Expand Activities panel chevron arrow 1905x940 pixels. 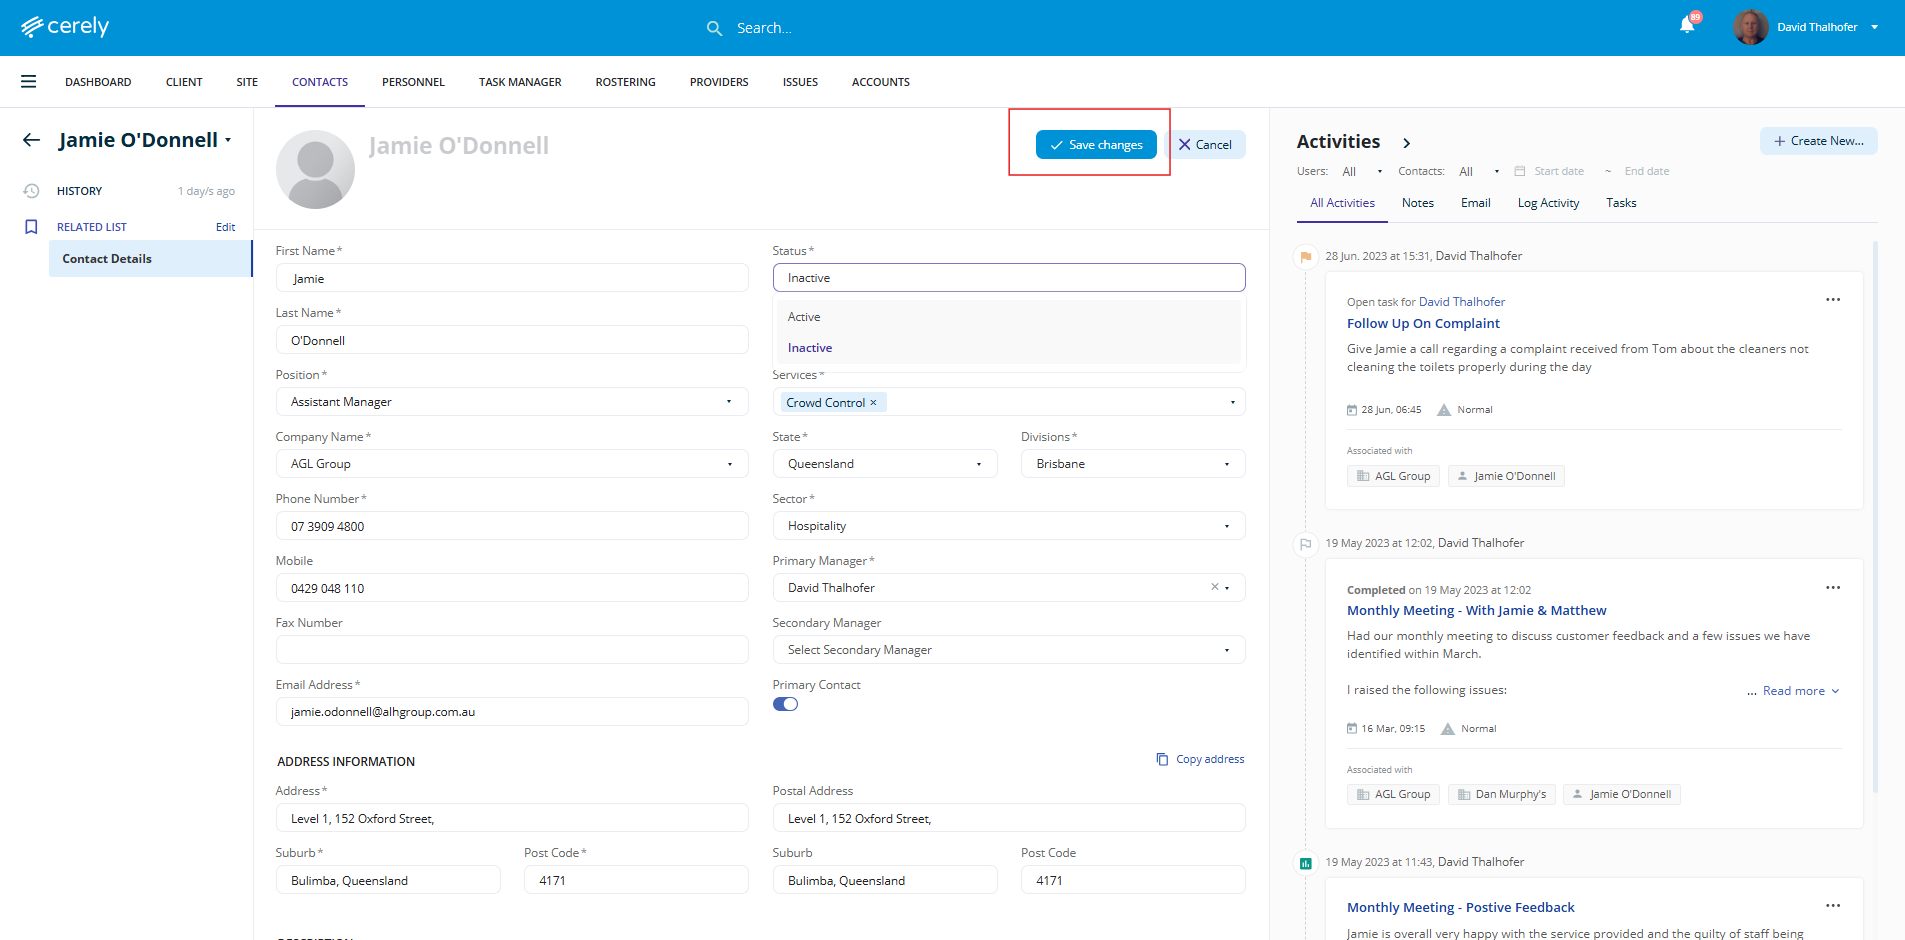tap(1406, 143)
